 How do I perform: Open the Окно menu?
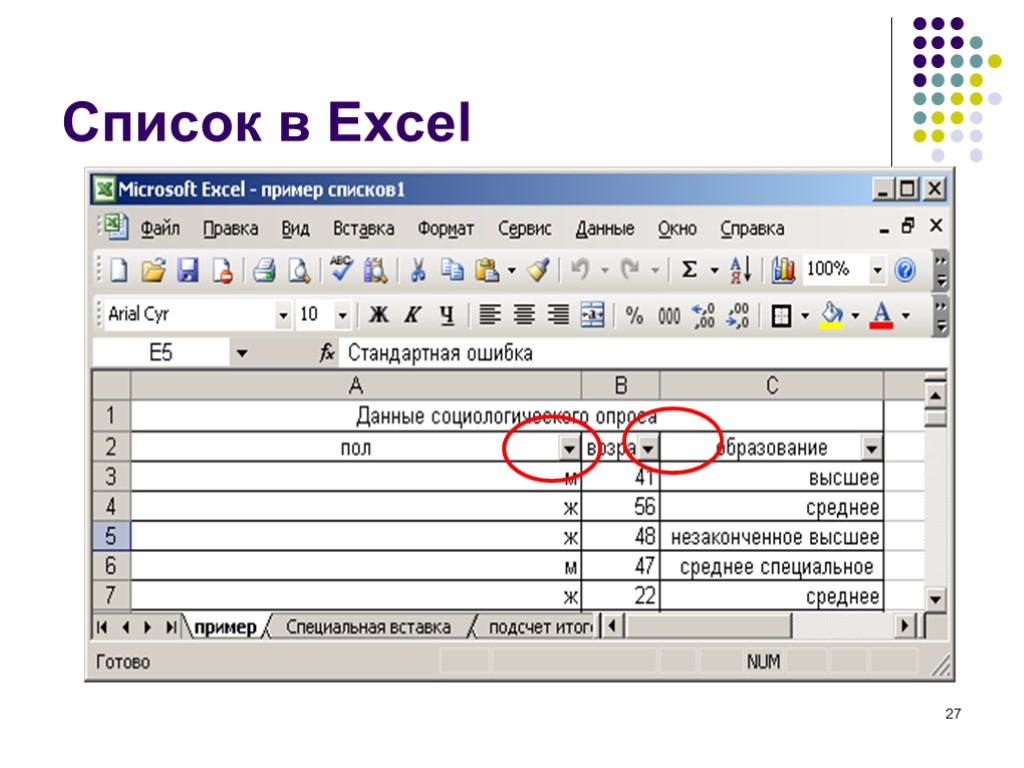click(677, 229)
